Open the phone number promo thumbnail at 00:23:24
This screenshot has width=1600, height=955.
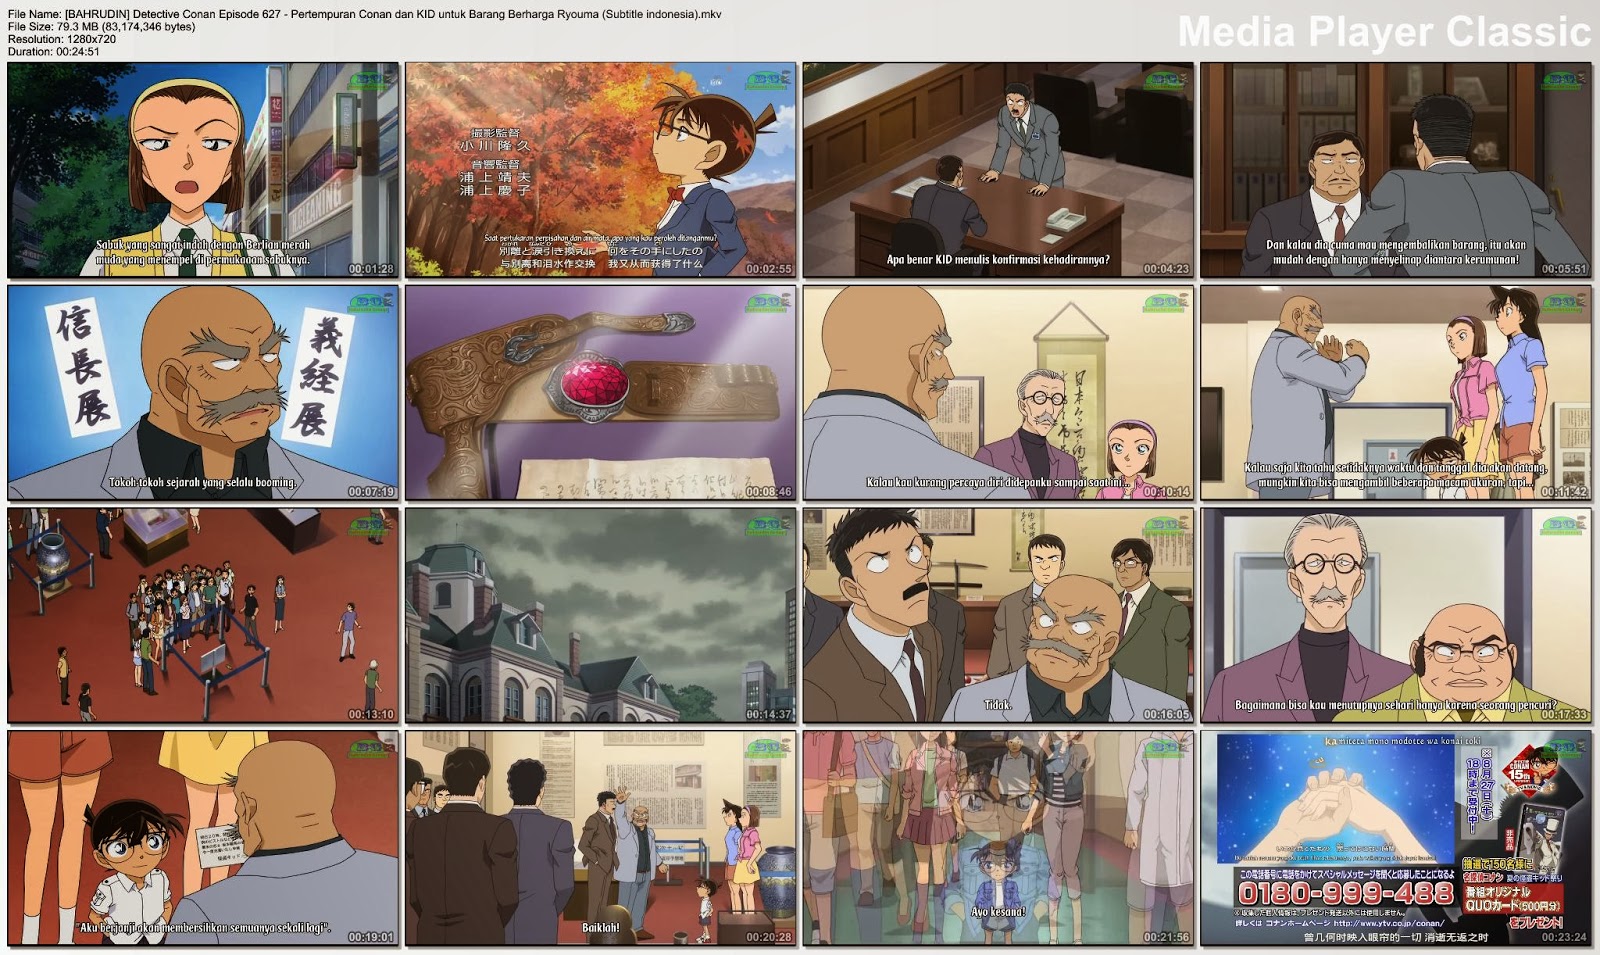[x=1395, y=838]
